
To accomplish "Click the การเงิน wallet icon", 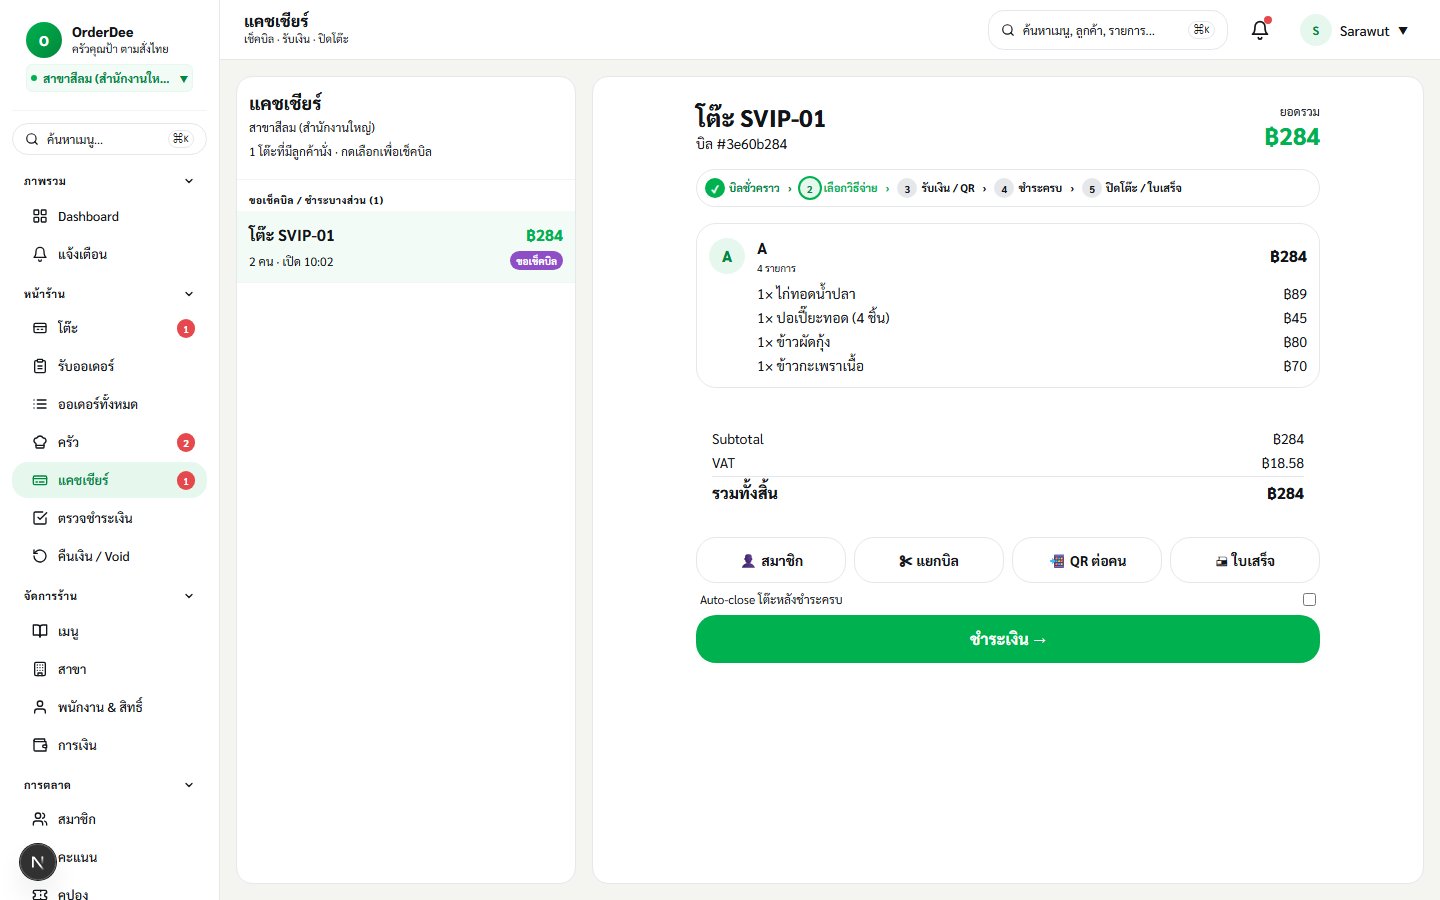I will [40, 745].
